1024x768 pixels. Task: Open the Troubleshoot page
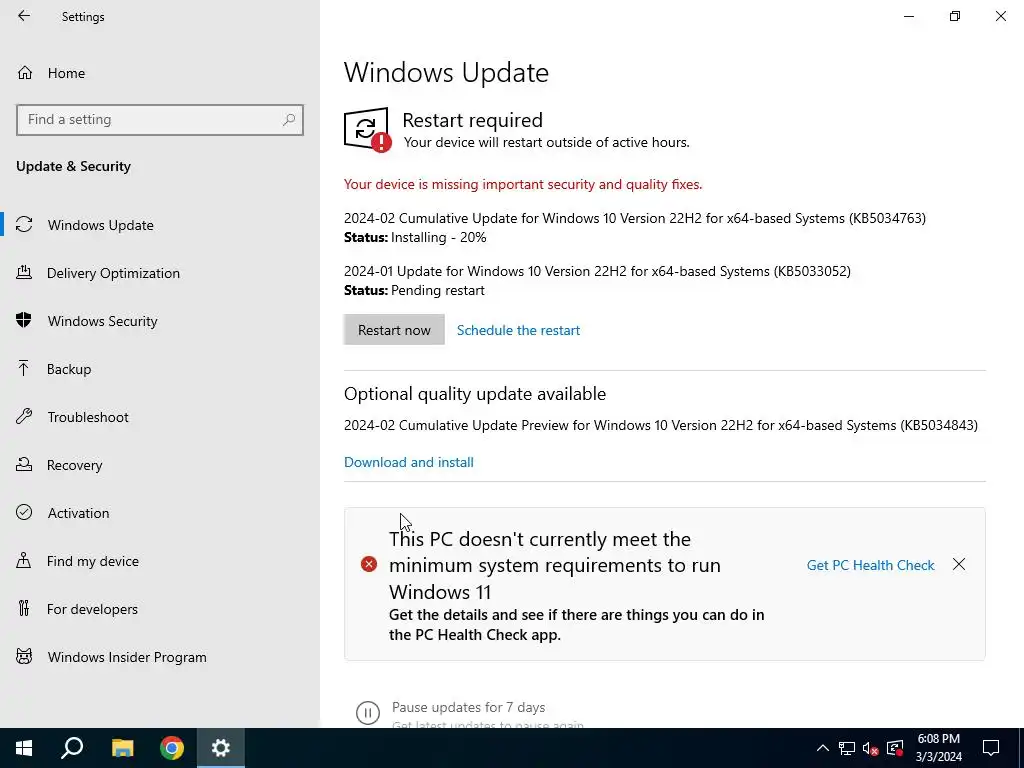tap(88, 417)
